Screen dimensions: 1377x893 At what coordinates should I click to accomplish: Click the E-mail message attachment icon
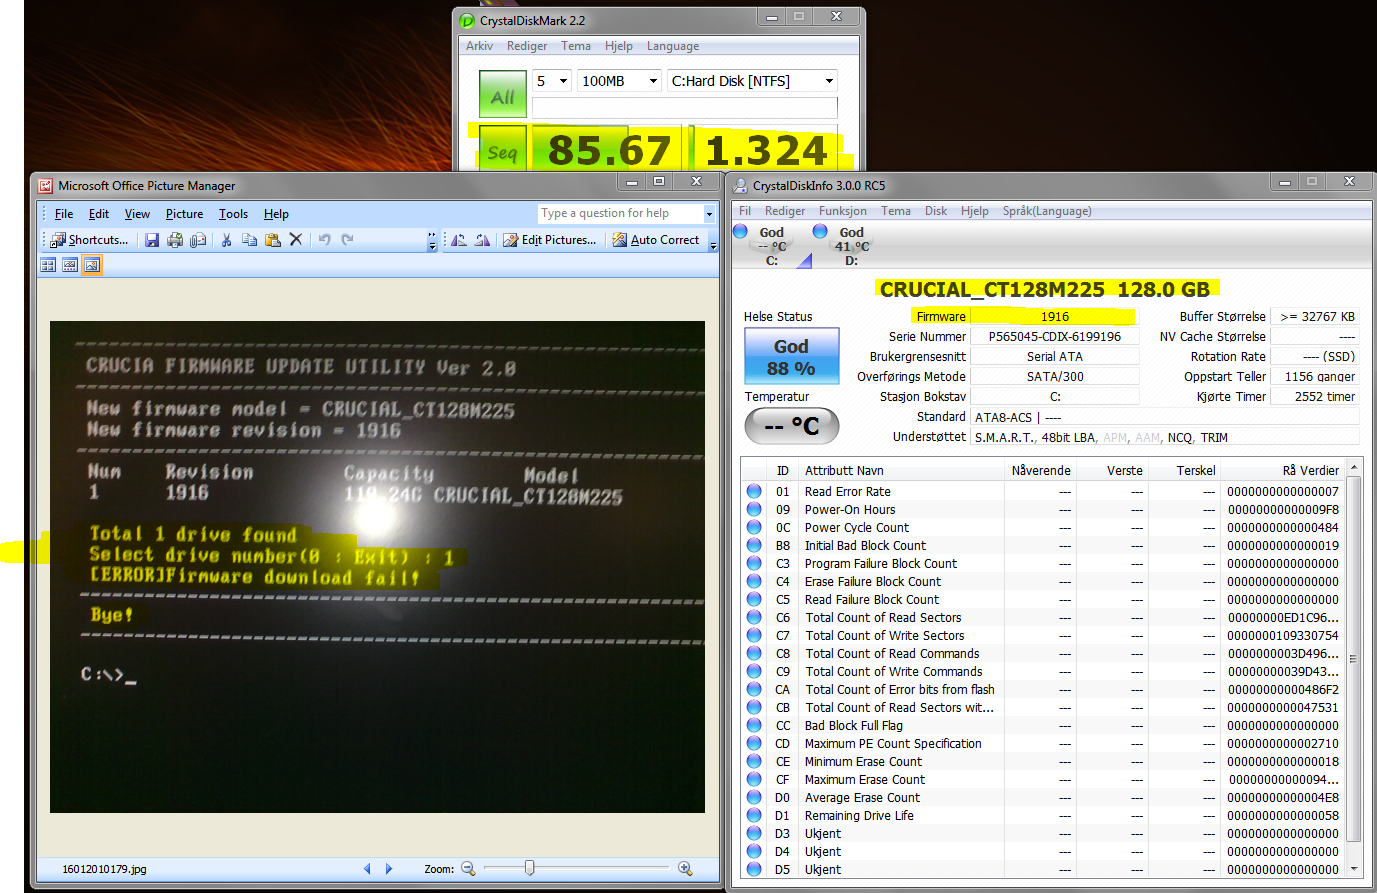click(198, 240)
